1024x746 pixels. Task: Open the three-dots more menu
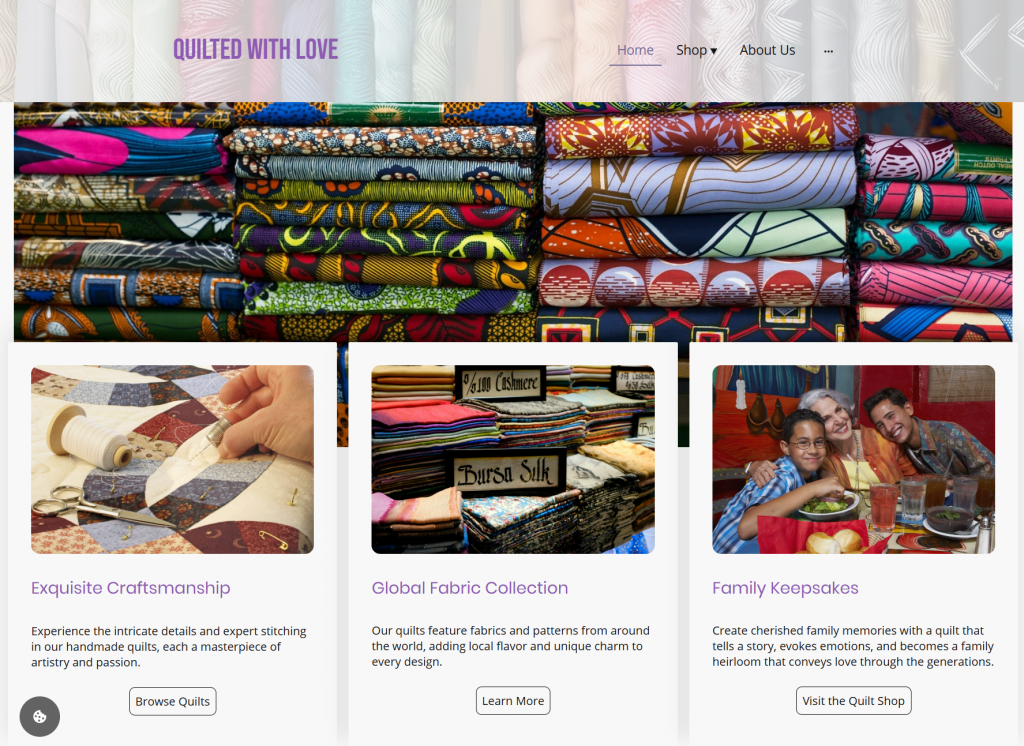pyautogui.click(x=828, y=51)
